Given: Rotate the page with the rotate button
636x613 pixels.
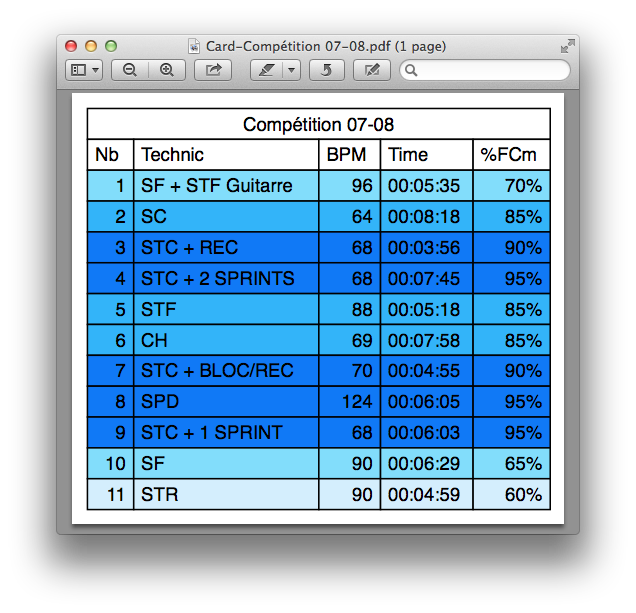Looking at the screenshot, I should click(326, 70).
